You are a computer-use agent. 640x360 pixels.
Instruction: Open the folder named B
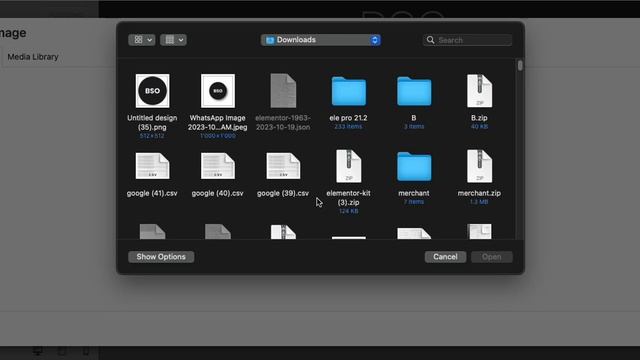pyautogui.click(x=414, y=91)
